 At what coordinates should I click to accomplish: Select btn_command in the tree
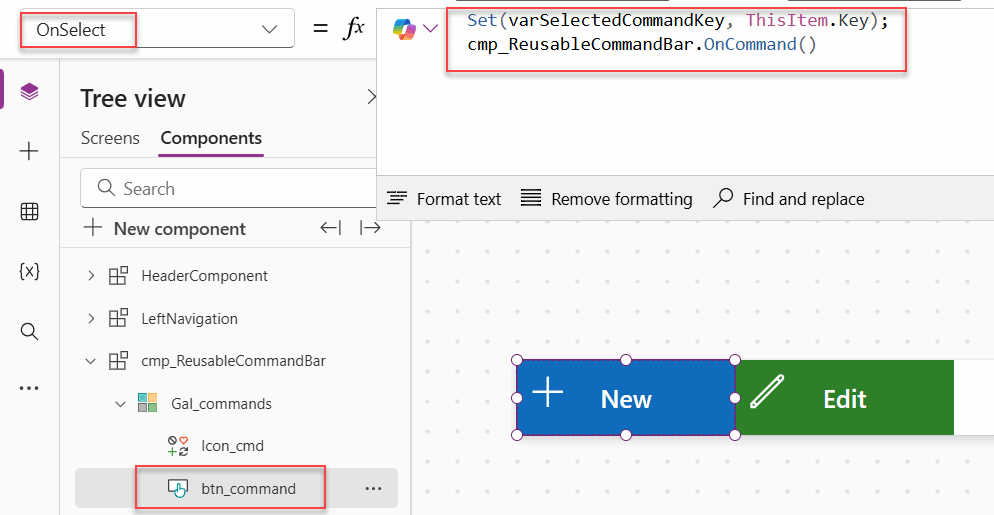[248, 488]
